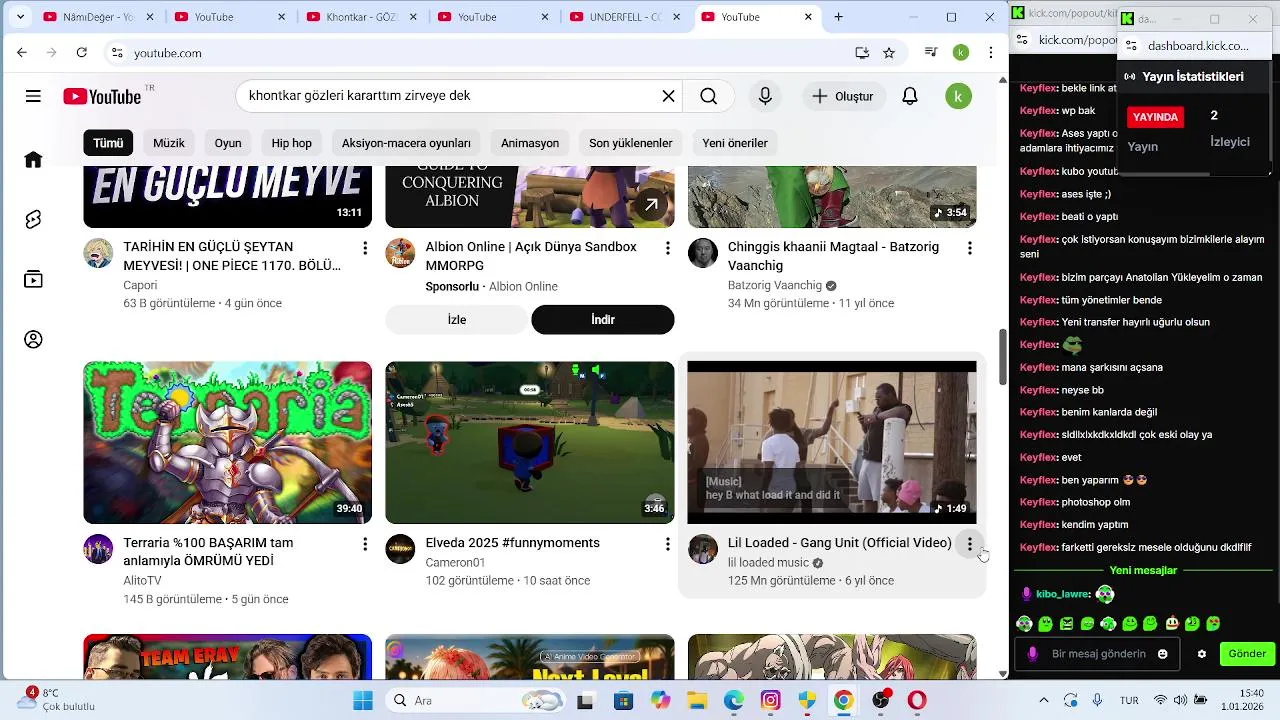Switch to the UNDERFELL tab

coord(624,17)
